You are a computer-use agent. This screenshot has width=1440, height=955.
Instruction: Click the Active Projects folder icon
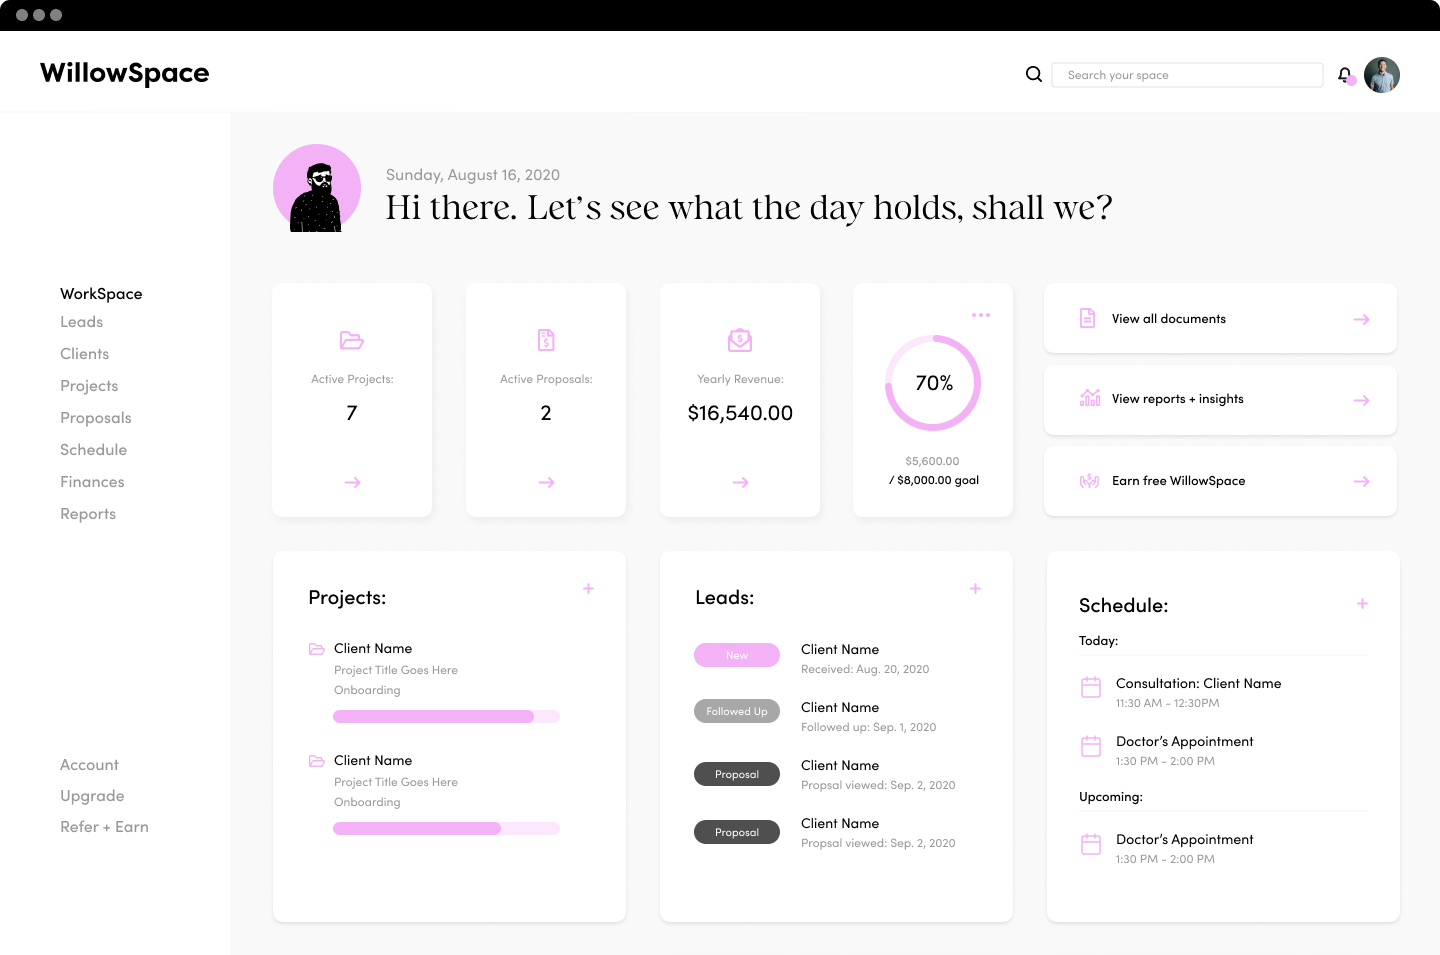351,340
